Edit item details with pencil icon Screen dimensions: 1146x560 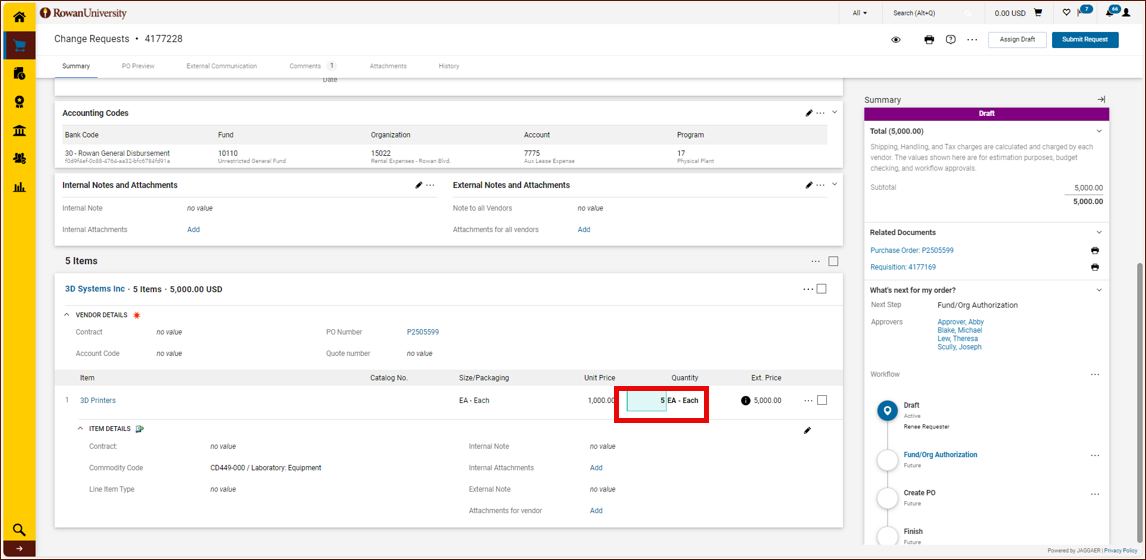[808, 431]
